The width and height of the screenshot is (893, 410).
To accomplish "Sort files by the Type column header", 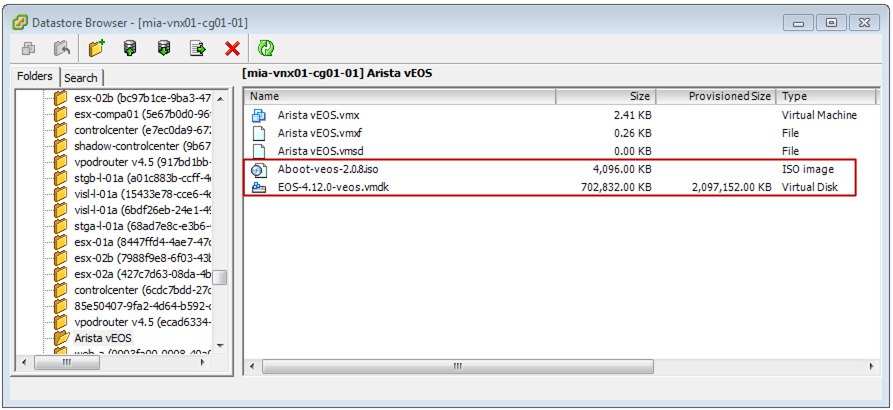I will coord(826,96).
